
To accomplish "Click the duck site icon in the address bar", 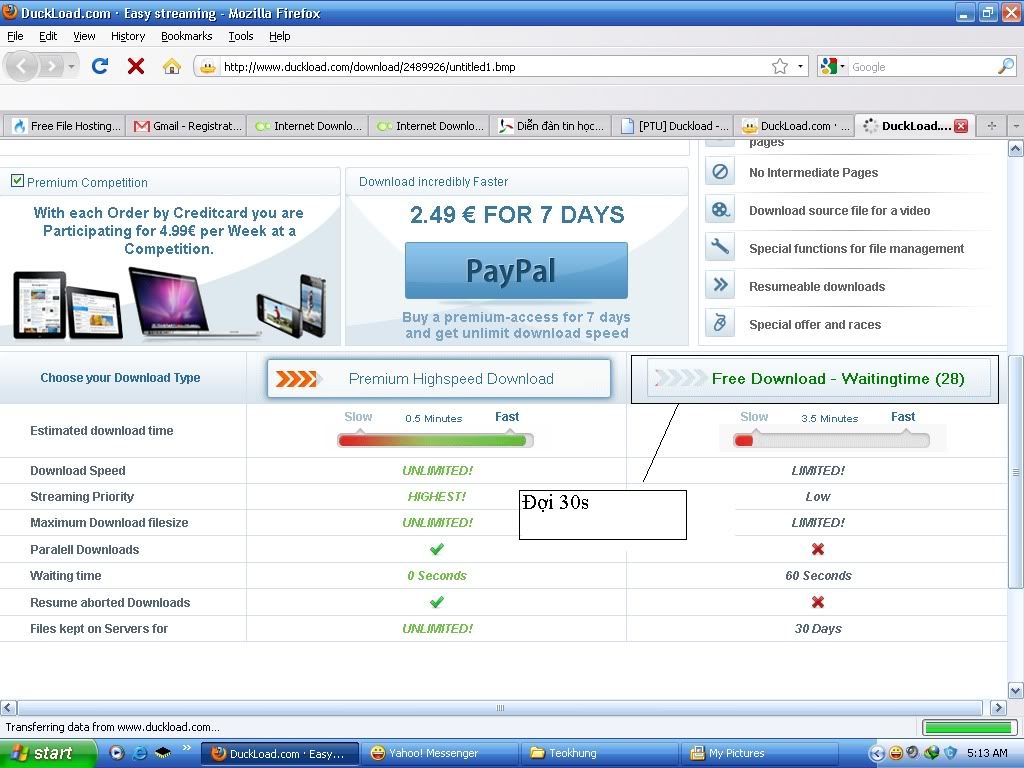I will [208, 67].
